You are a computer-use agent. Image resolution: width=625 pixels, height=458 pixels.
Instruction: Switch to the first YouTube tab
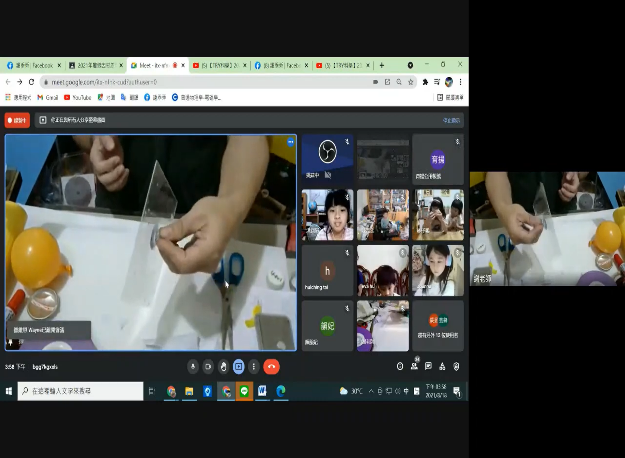219,65
